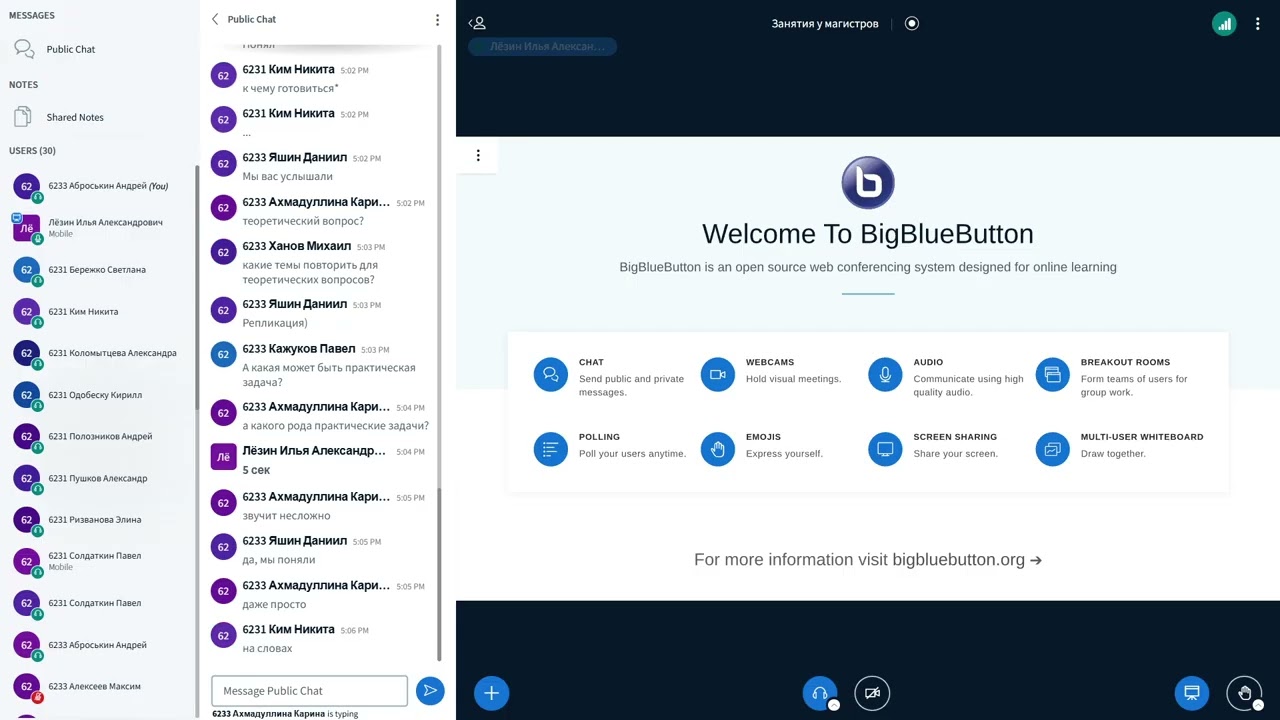Image resolution: width=1280 pixels, height=720 pixels.
Task: Click the chat message "да, мы поняли"
Action: pyautogui.click(x=279, y=560)
